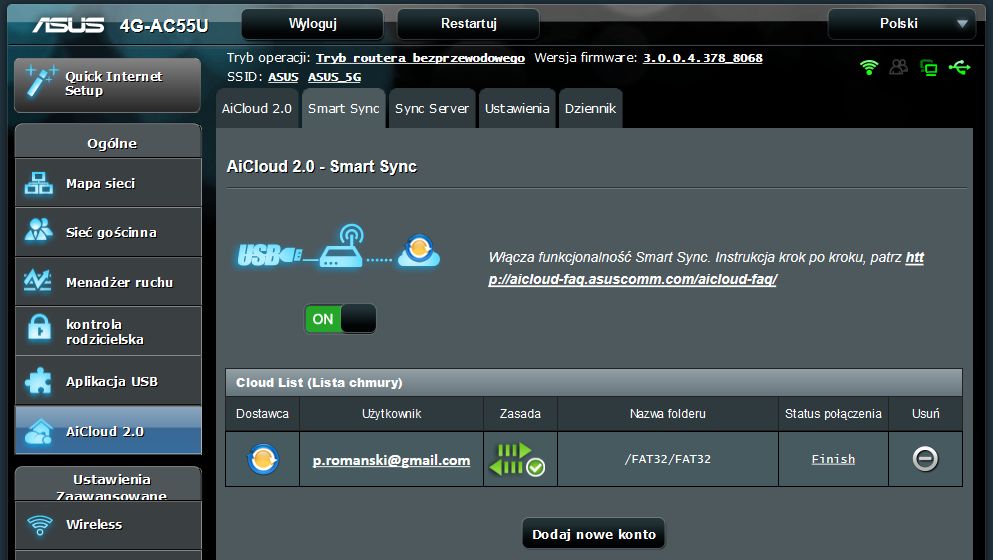993x560 pixels.
Task: Click the 4G-AC55U model name
Action: point(163,25)
